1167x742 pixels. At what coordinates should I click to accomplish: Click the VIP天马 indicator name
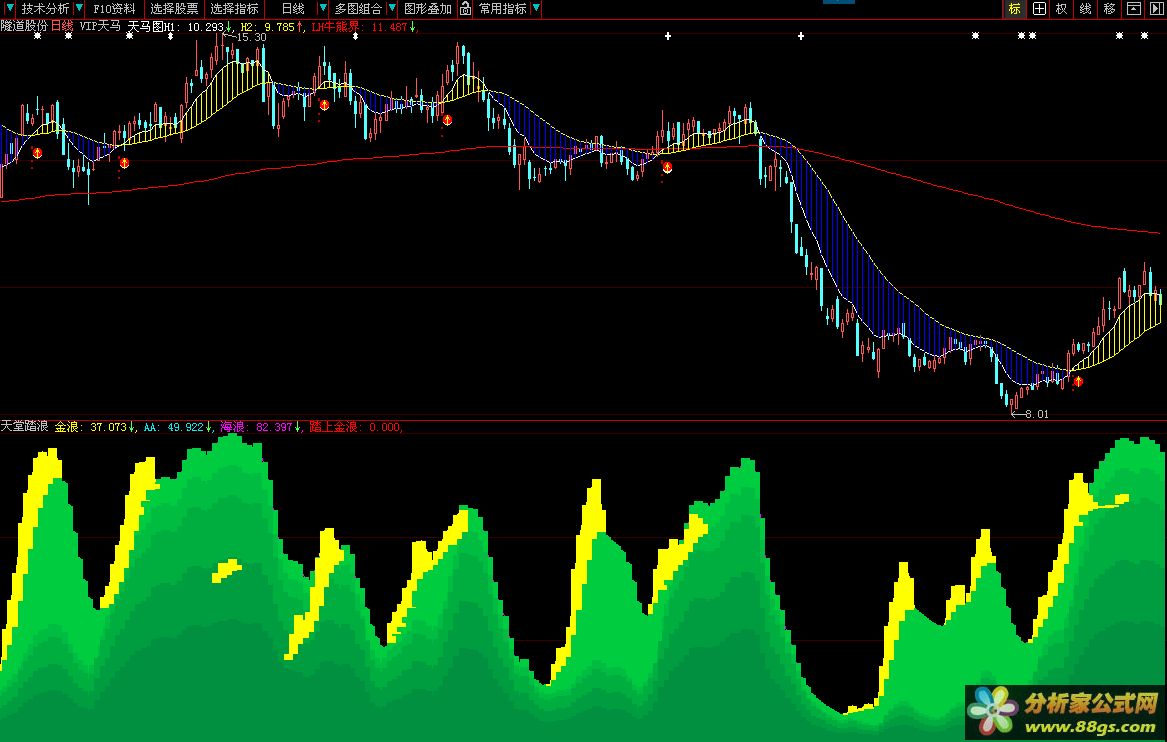point(100,26)
